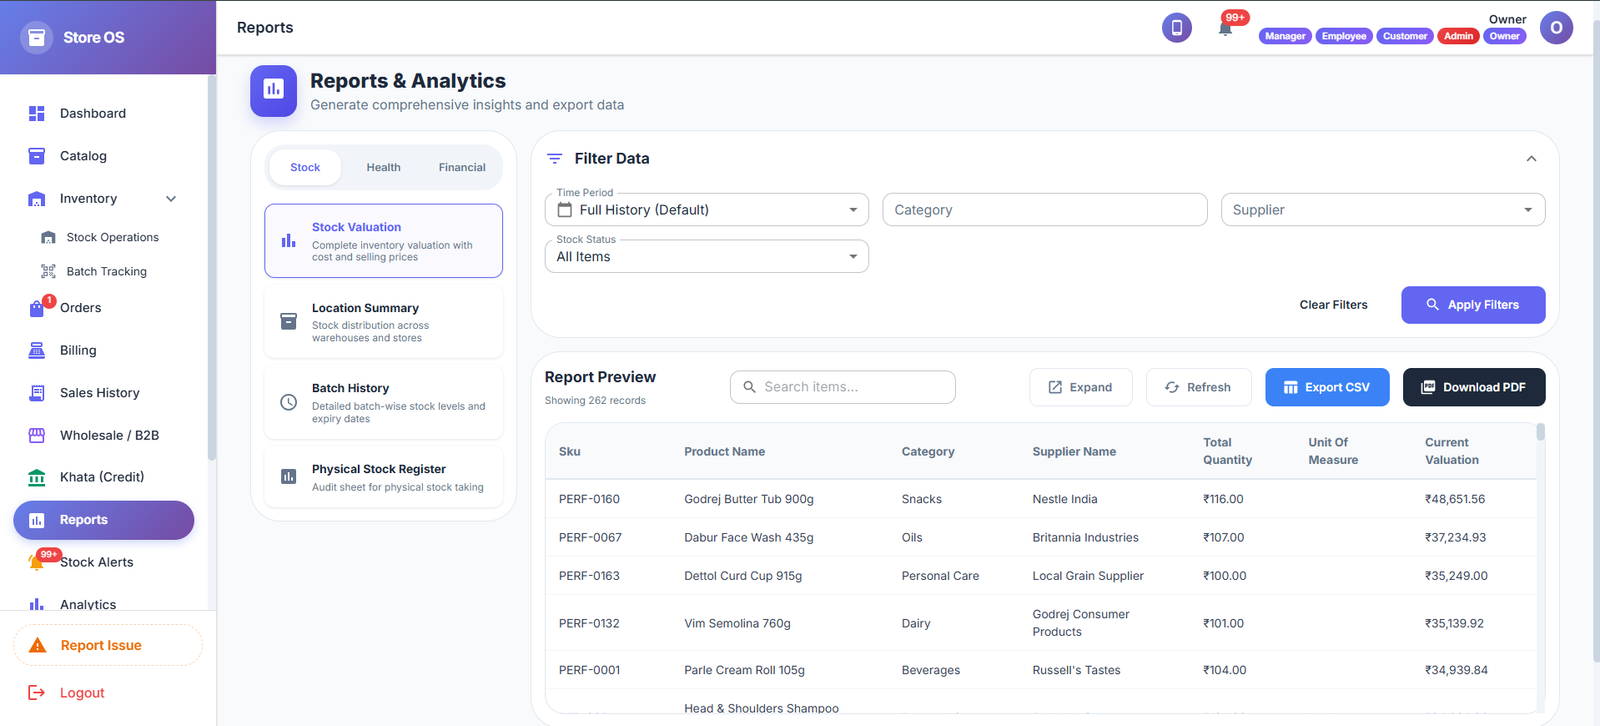This screenshot has height=726, width=1600.
Task: Open the notifications bell icon
Action: [x=1225, y=28]
